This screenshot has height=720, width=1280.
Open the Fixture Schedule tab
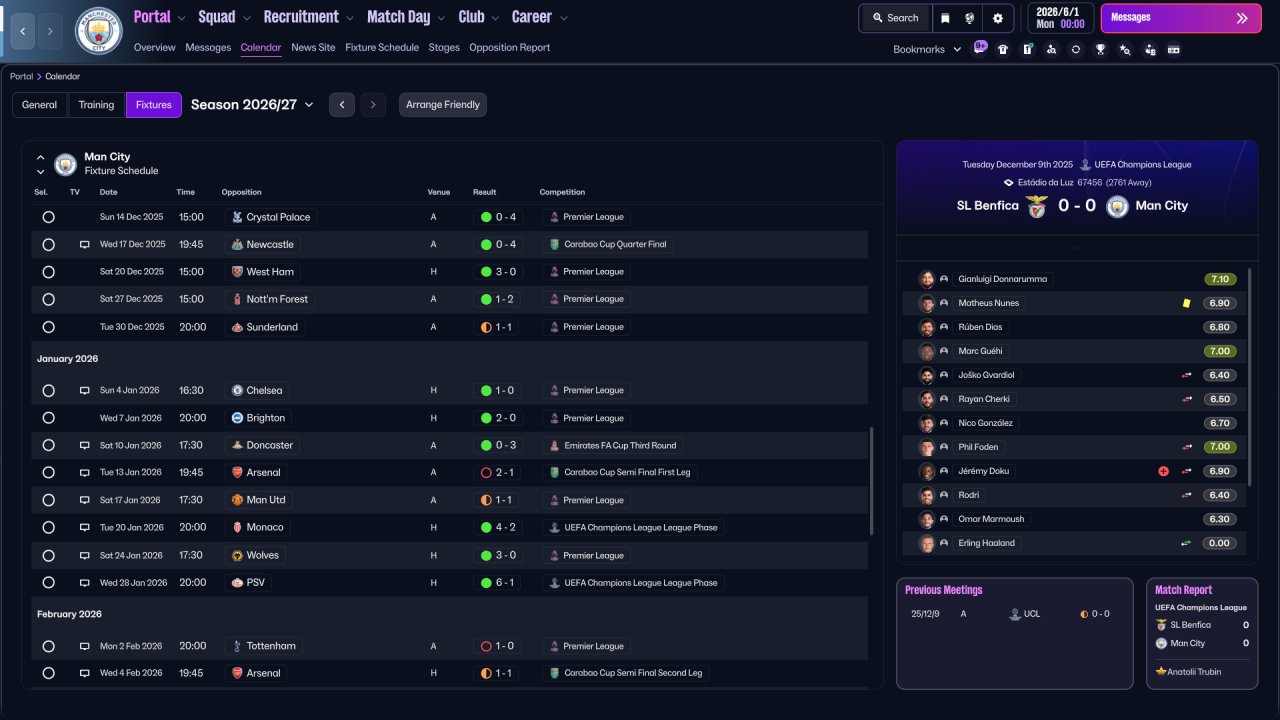382,47
